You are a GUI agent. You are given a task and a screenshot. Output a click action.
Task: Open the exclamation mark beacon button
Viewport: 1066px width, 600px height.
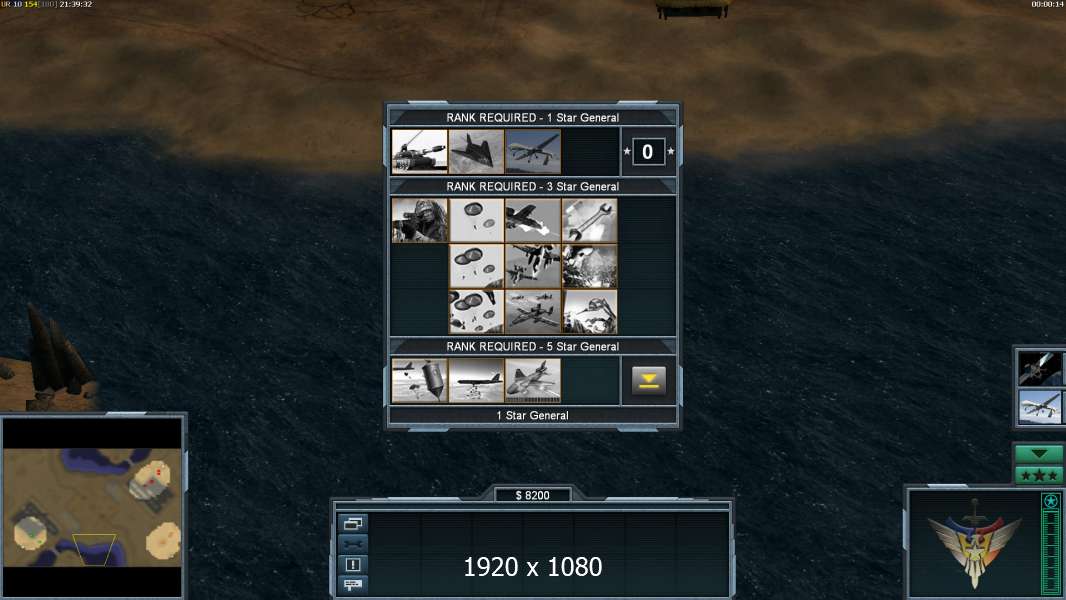tap(353, 564)
